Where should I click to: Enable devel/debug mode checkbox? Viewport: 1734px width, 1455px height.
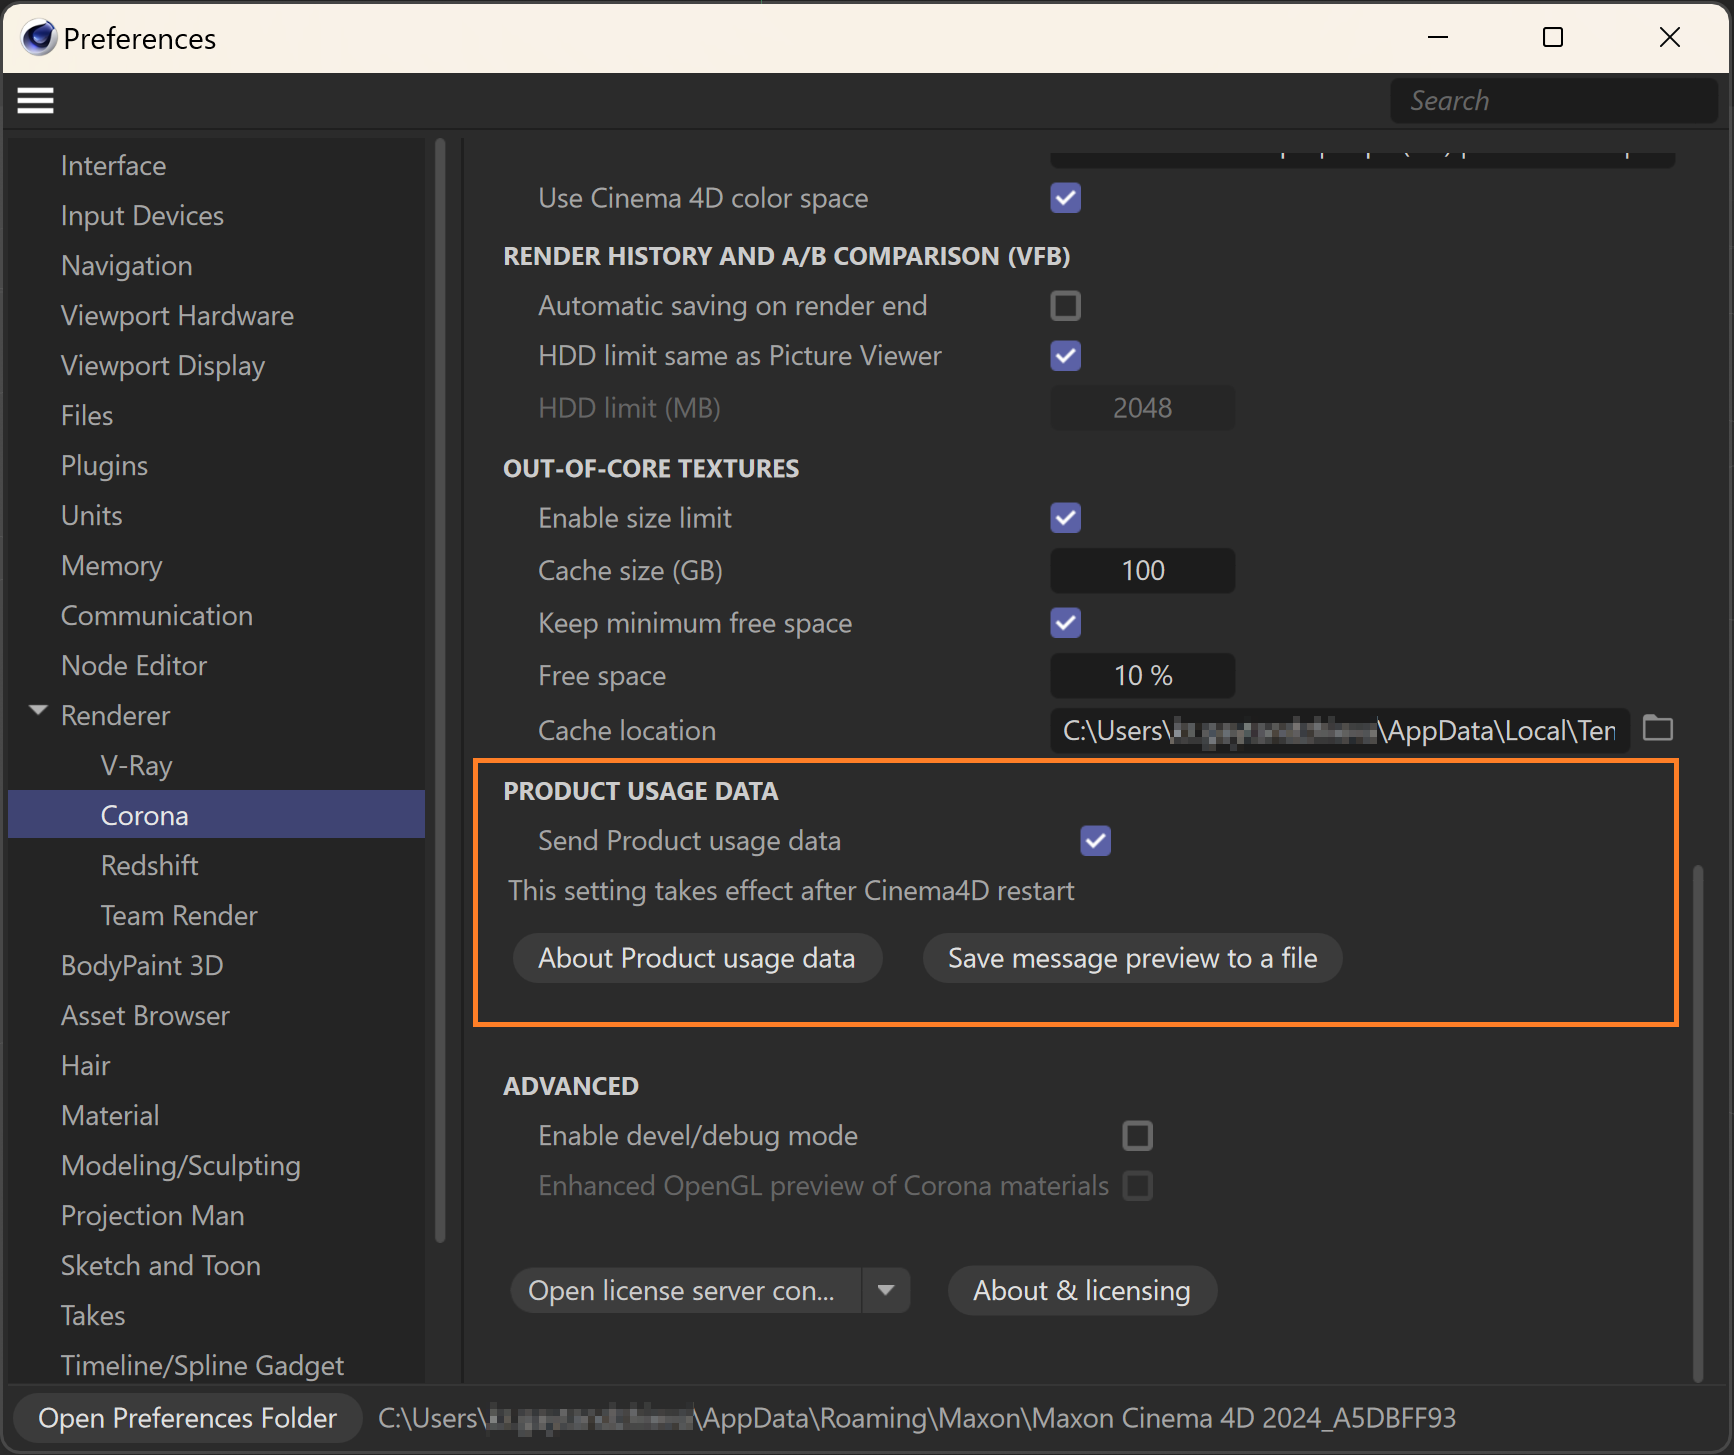click(1138, 1136)
